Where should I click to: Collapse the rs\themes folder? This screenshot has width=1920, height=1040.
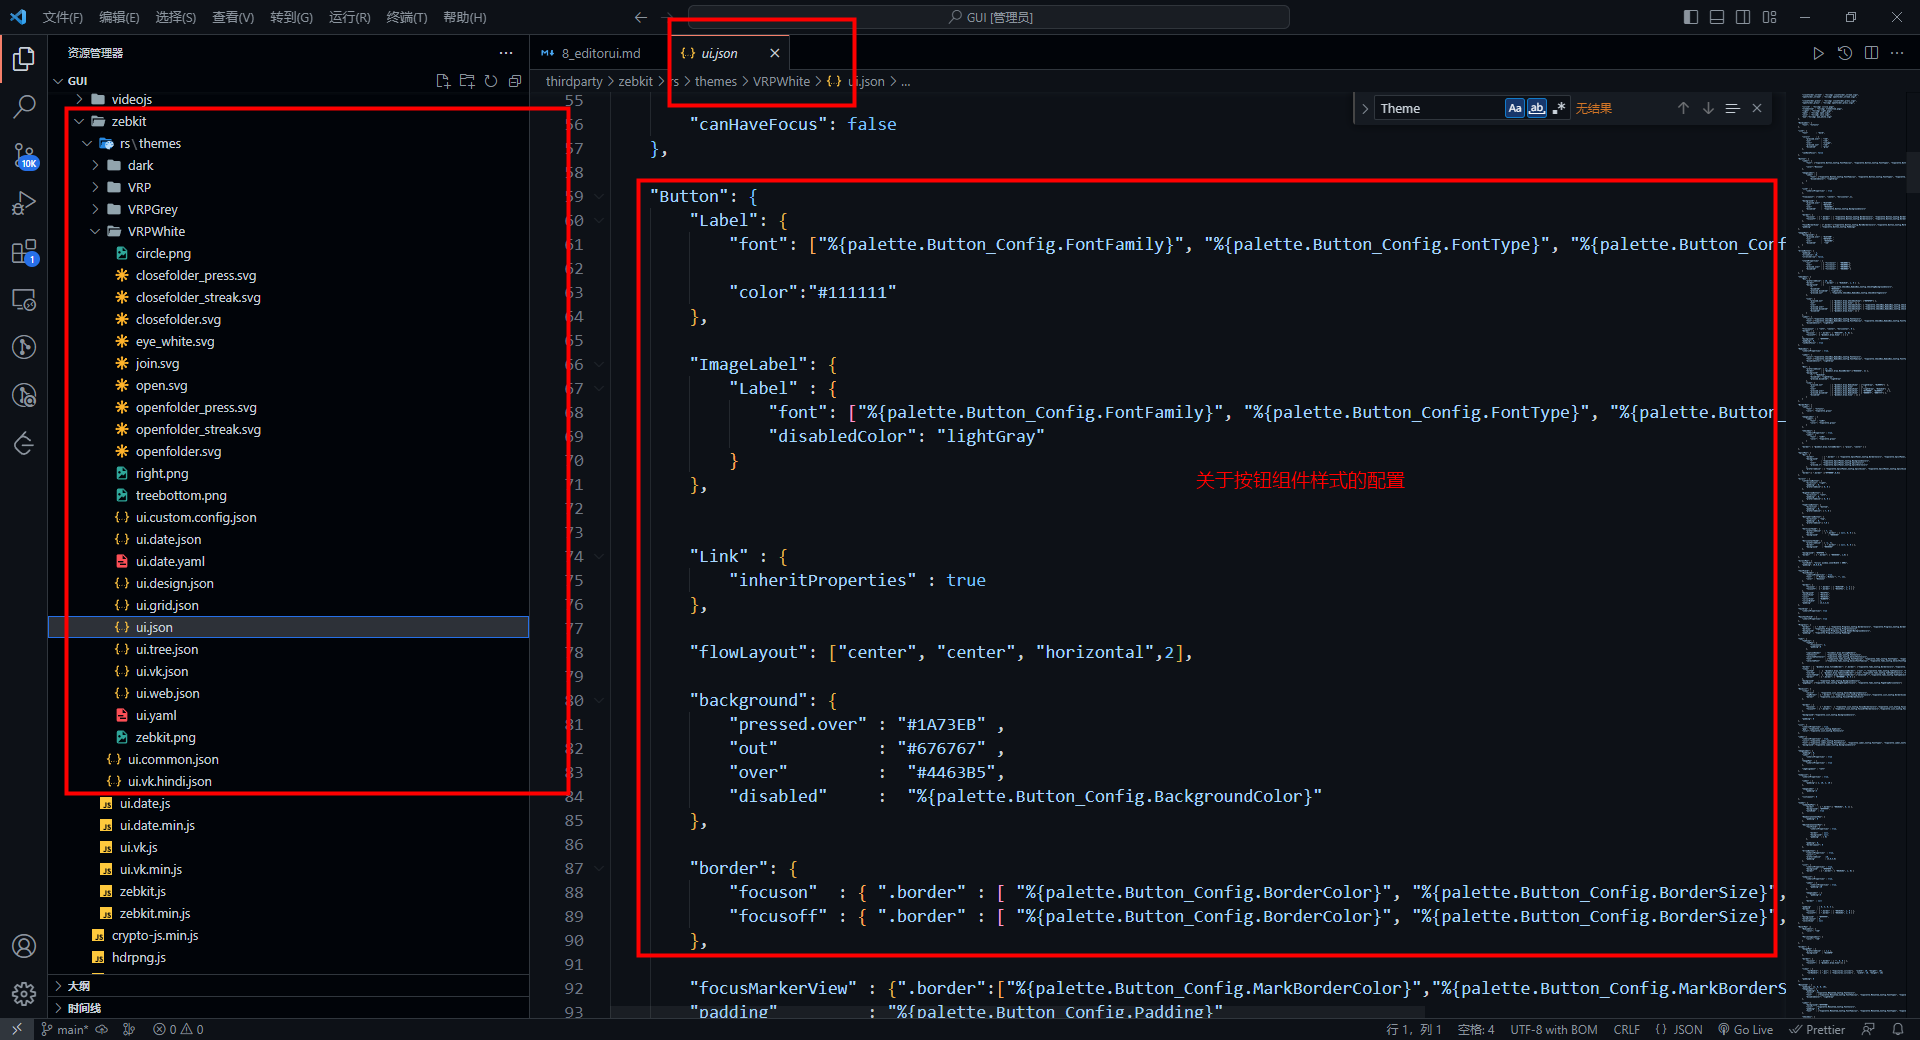[x=87, y=143]
